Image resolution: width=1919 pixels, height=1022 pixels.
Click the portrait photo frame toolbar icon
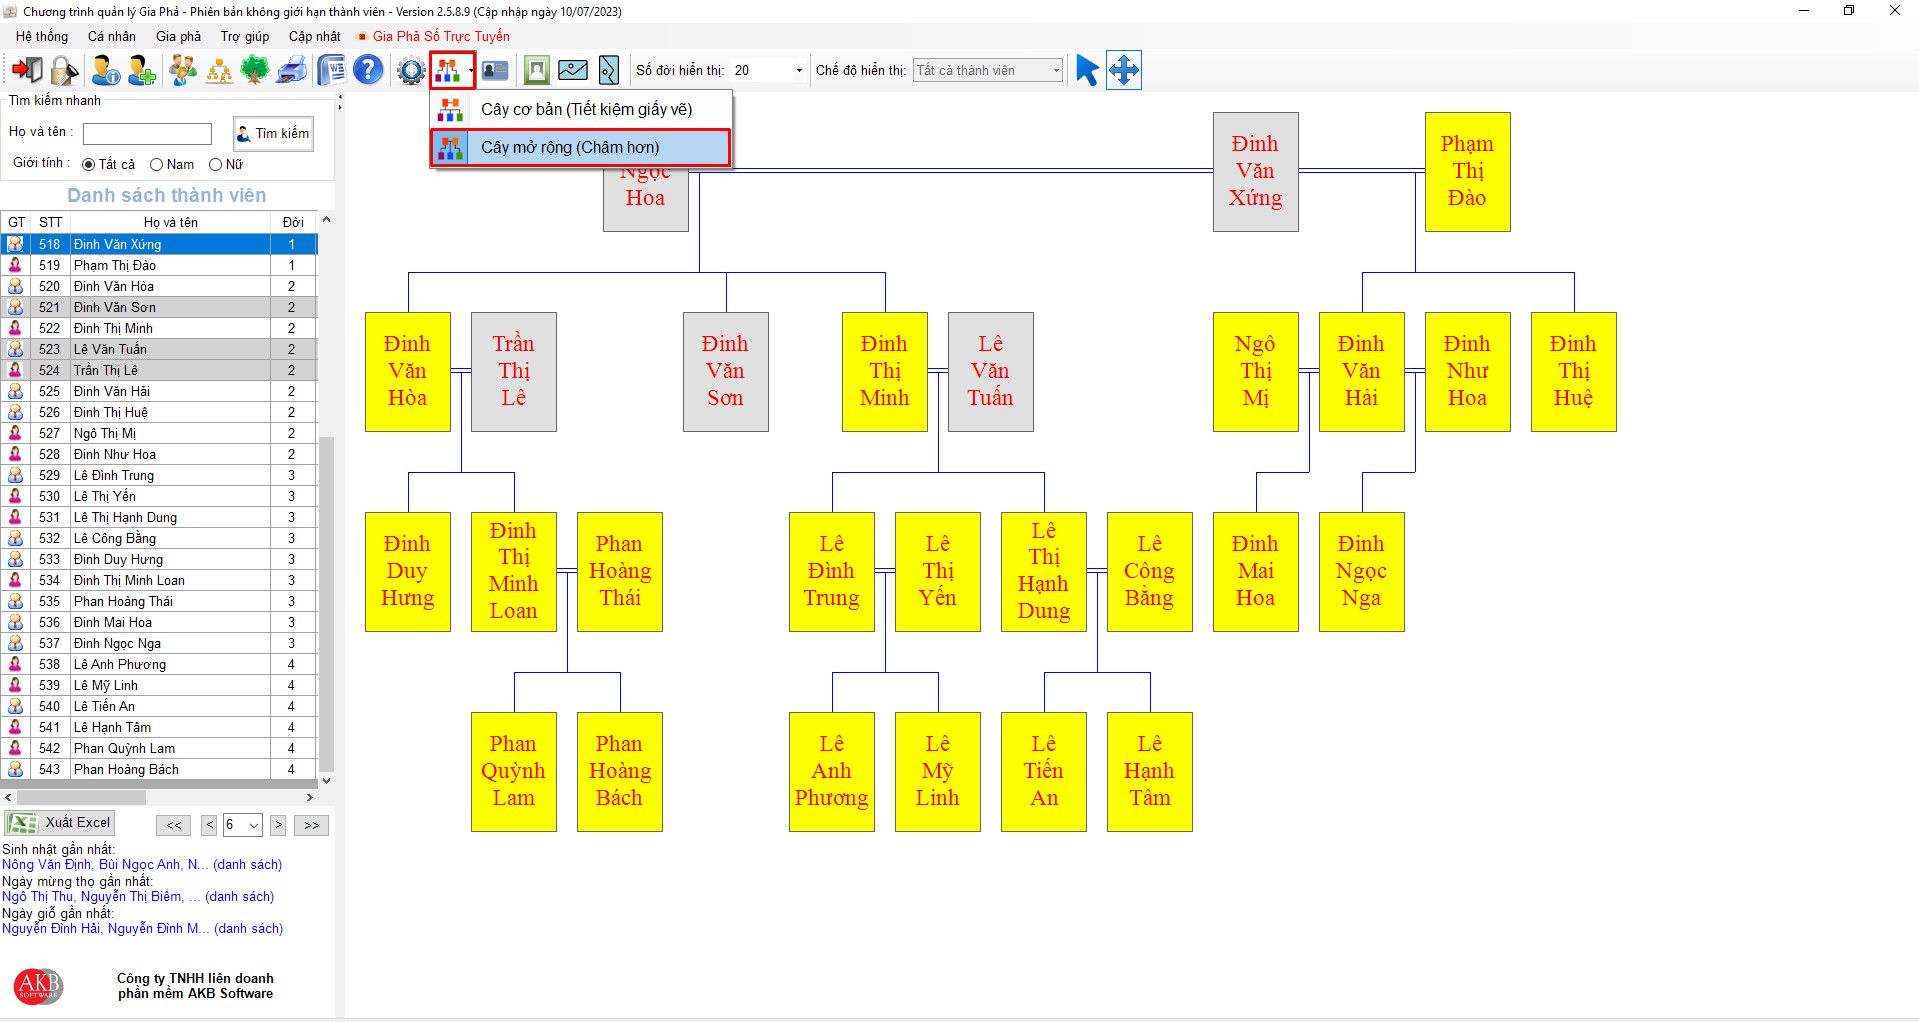[537, 70]
